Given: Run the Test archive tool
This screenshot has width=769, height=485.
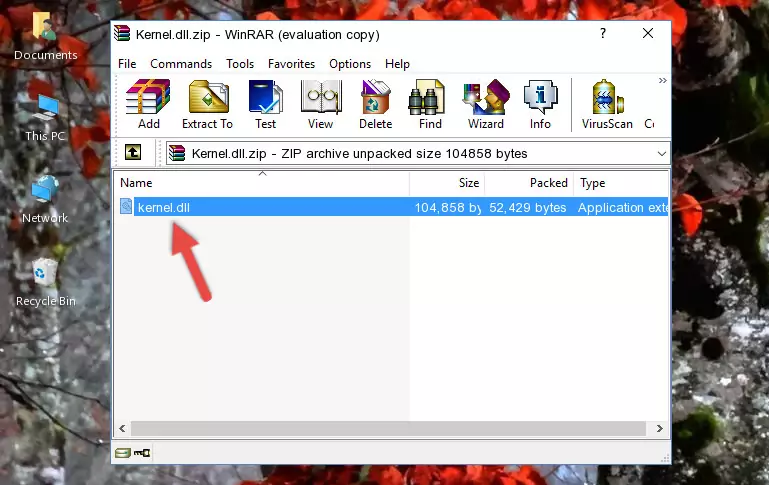Looking at the screenshot, I should pyautogui.click(x=265, y=104).
